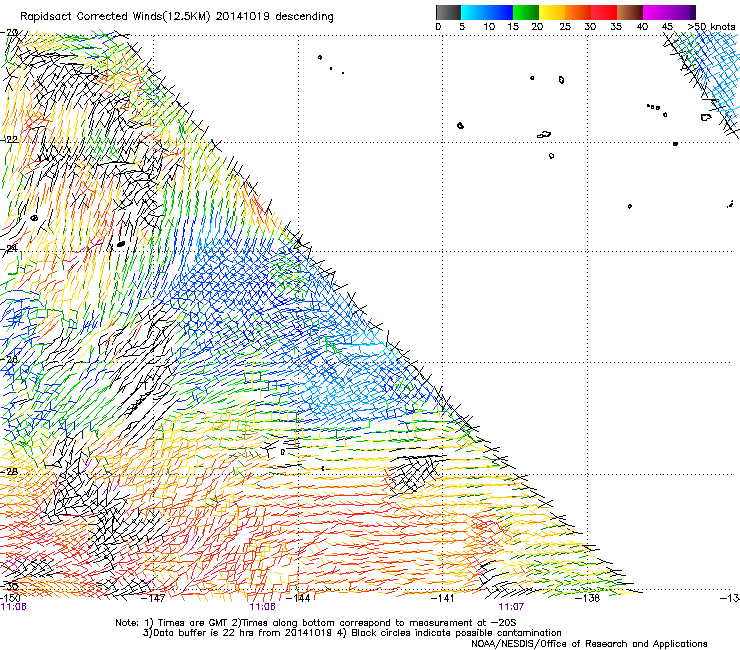
Task: Click the '-141' longitude axis label
Action: (x=442, y=598)
